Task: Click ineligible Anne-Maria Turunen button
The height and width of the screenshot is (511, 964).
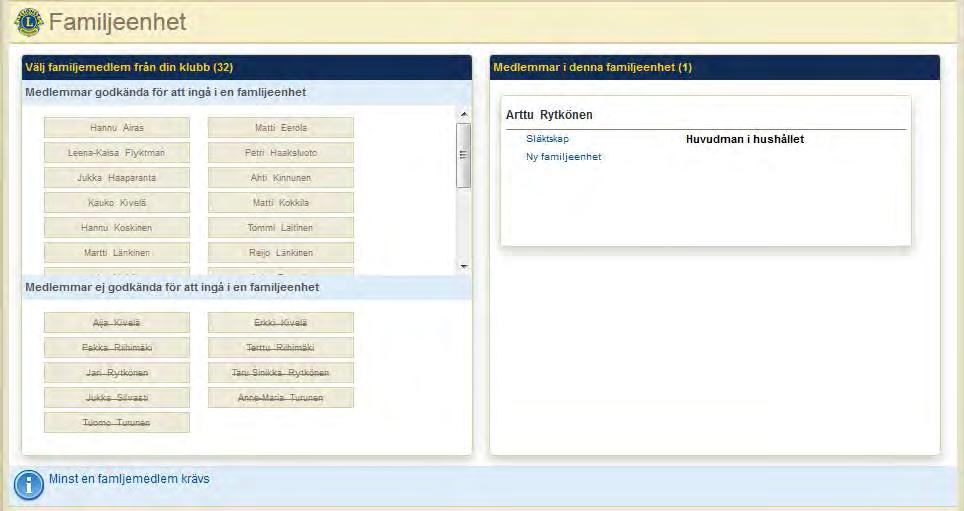Action: (281, 398)
